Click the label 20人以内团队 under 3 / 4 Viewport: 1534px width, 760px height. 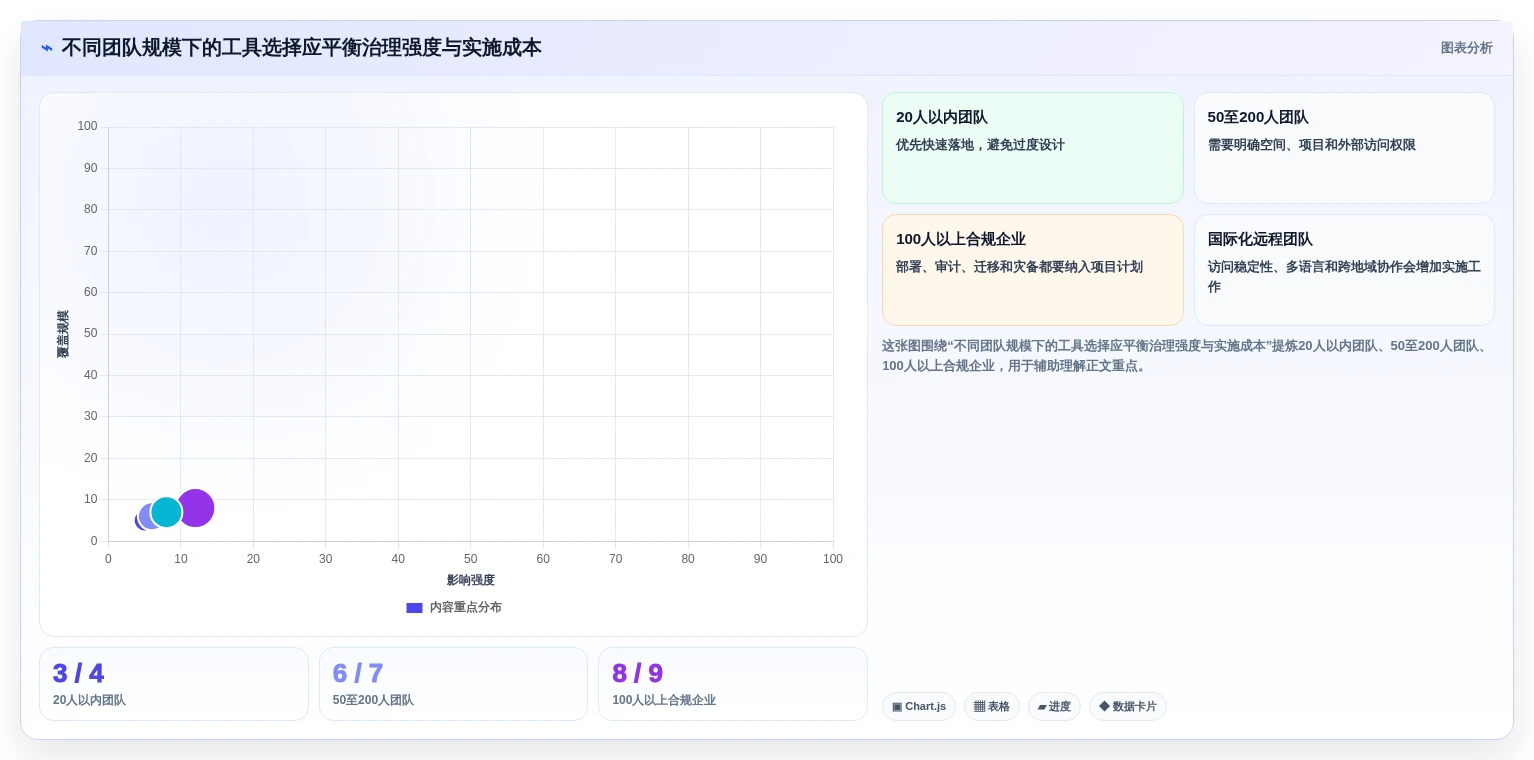(89, 701)
